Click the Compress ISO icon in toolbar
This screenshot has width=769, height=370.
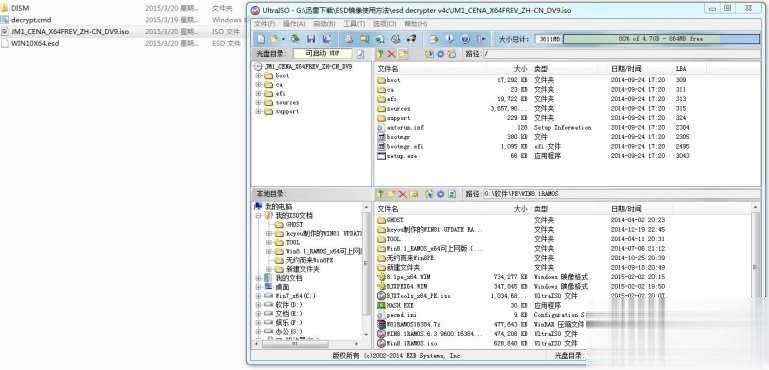[x=380, y=39]
